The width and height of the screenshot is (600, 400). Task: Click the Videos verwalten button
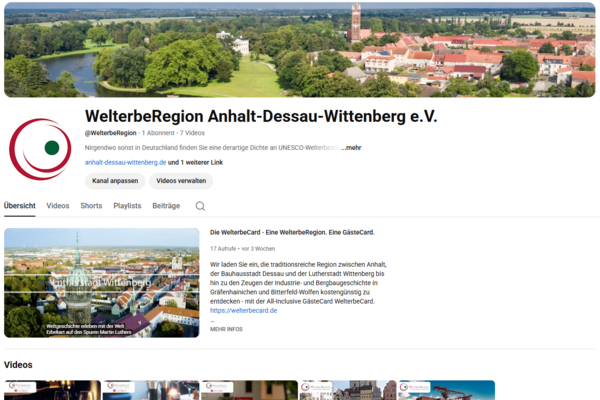pos(181,181)
